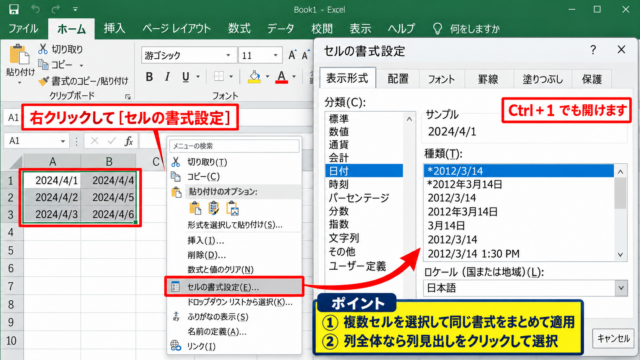Open the ファイル tab
The width and height of the screenshot is (640, 360).
tap(23, 29)
